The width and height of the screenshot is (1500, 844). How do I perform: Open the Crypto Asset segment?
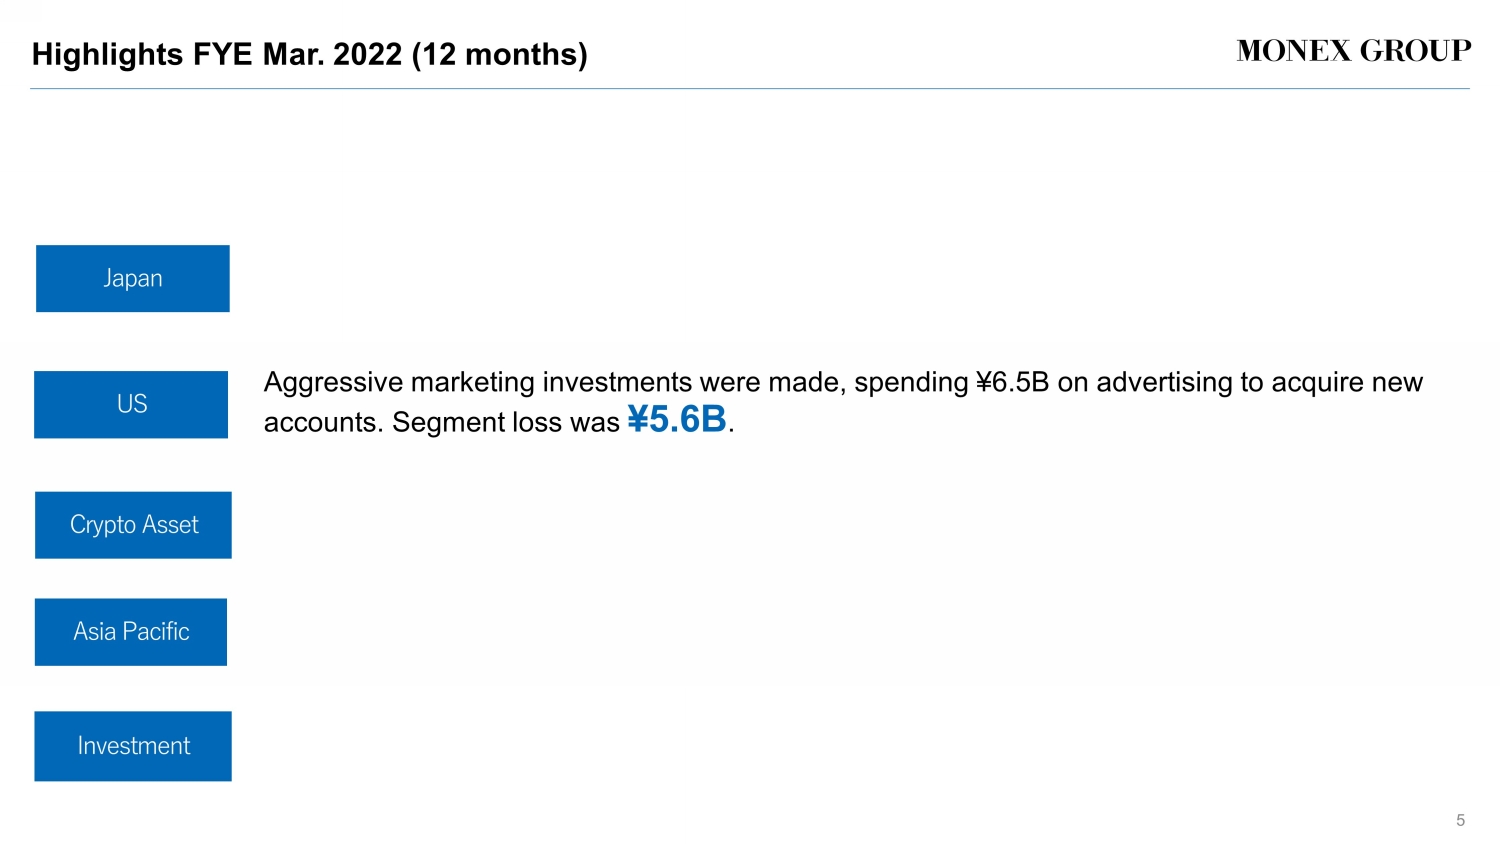click(x=133, y=525)
